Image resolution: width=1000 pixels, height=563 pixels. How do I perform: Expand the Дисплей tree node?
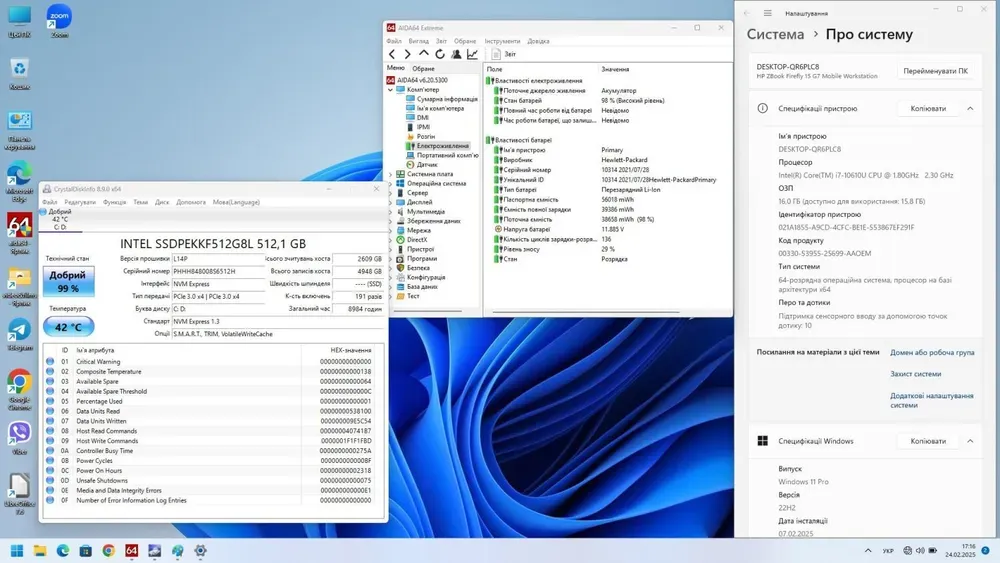[392, 202]
